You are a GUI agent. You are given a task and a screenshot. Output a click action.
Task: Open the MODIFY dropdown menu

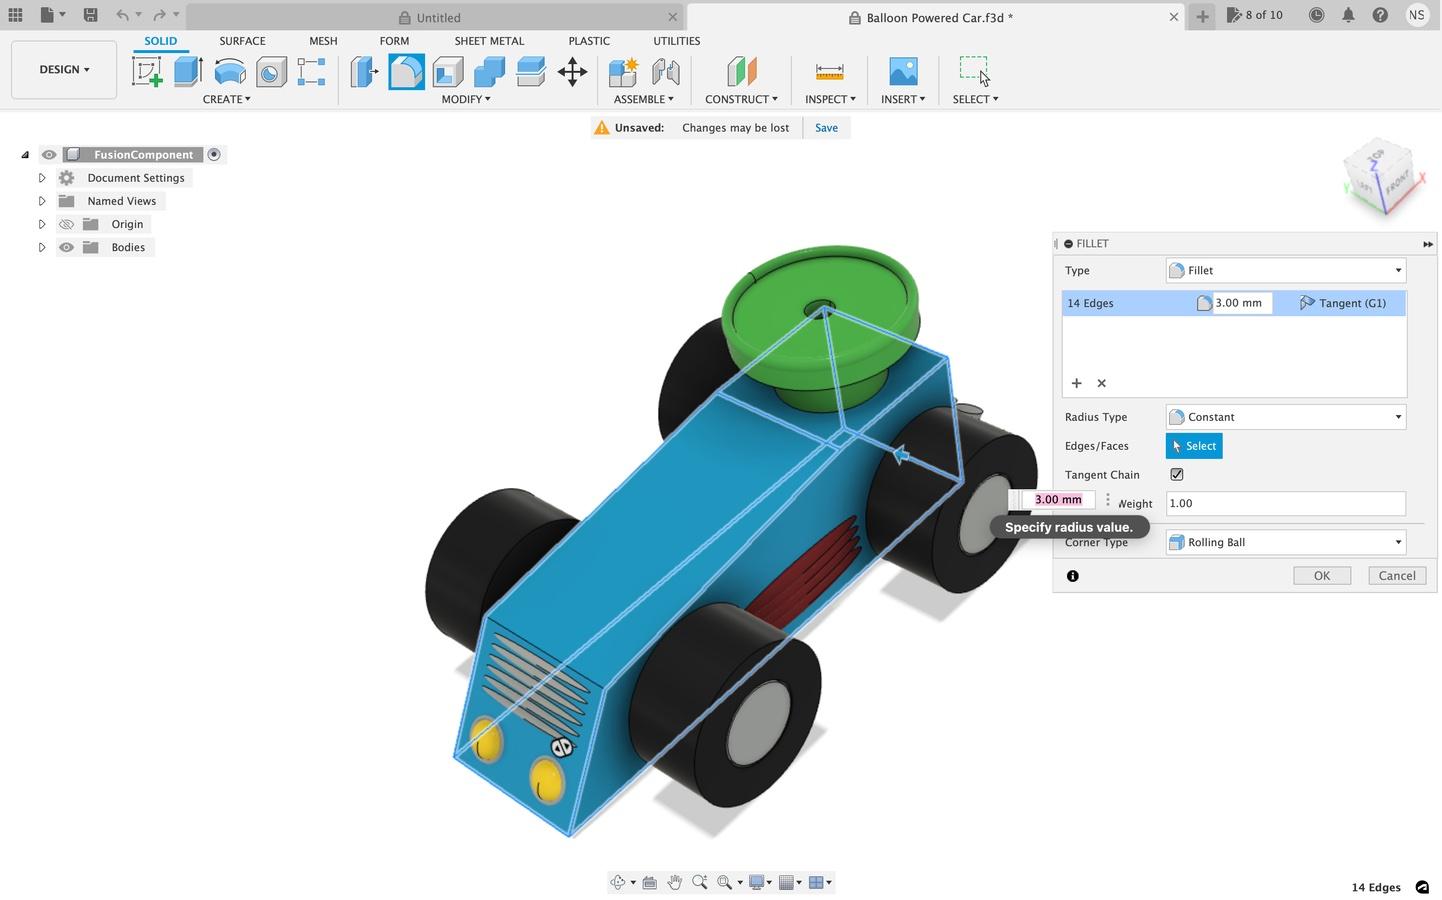pos(466,99)
